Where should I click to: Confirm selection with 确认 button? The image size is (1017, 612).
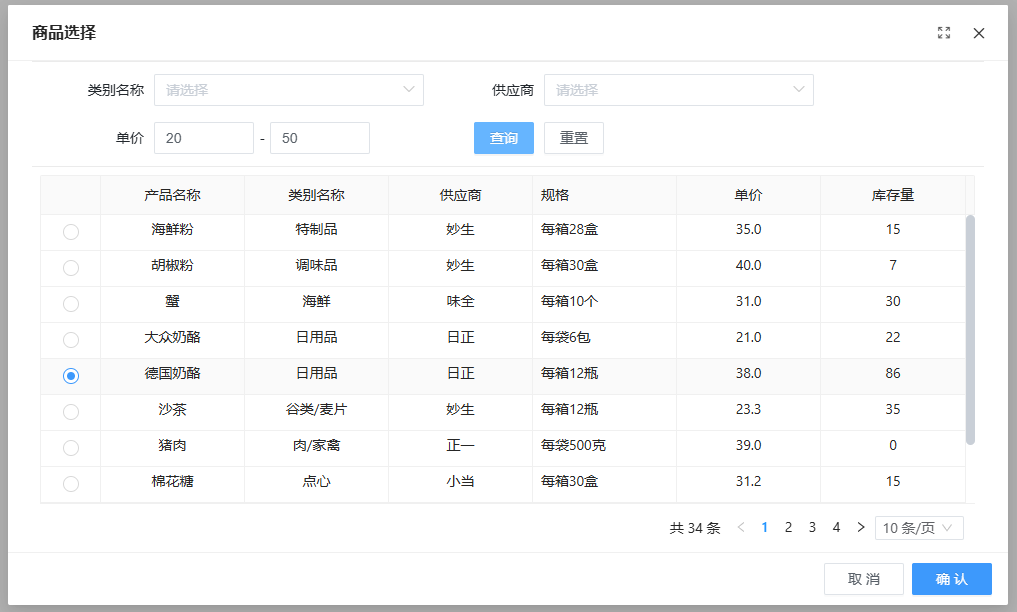[x=951, y=579]
